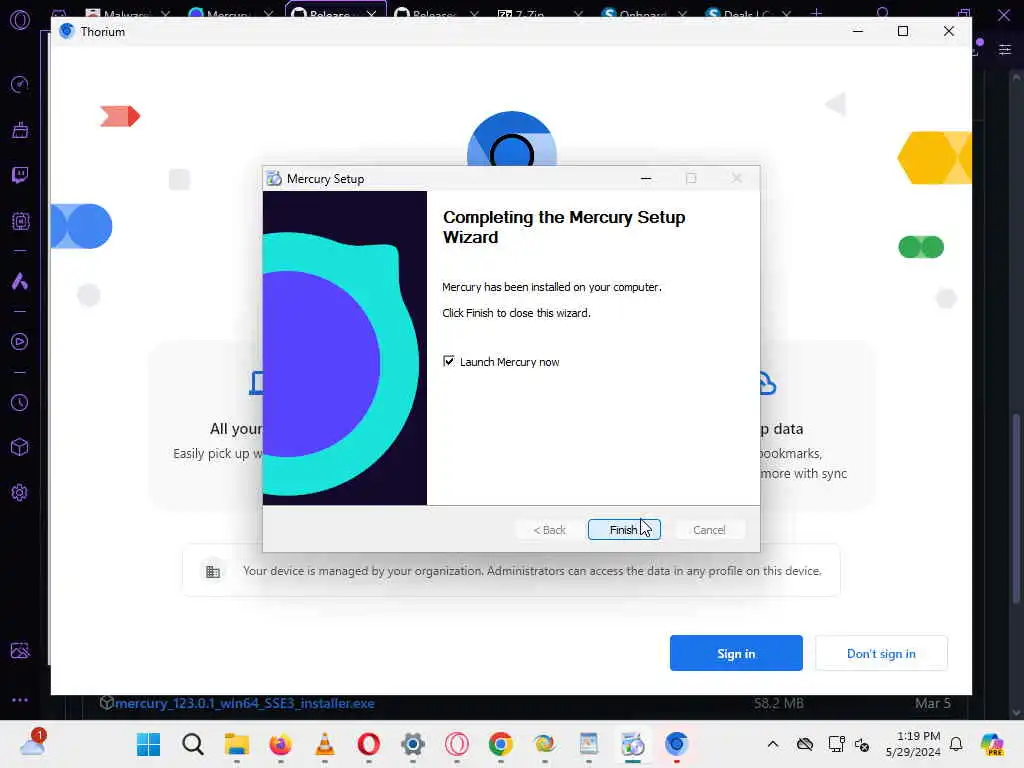1024x768 pixels.
Task: Choose Don't sign in in Thorium
Action: click(881, 653)
